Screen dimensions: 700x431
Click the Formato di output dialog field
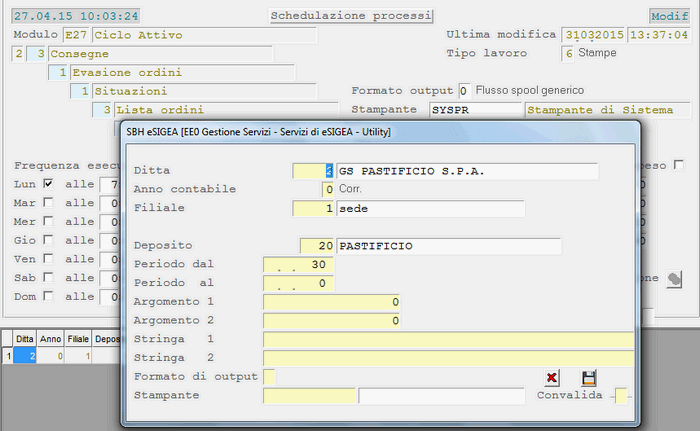[269, 377]
